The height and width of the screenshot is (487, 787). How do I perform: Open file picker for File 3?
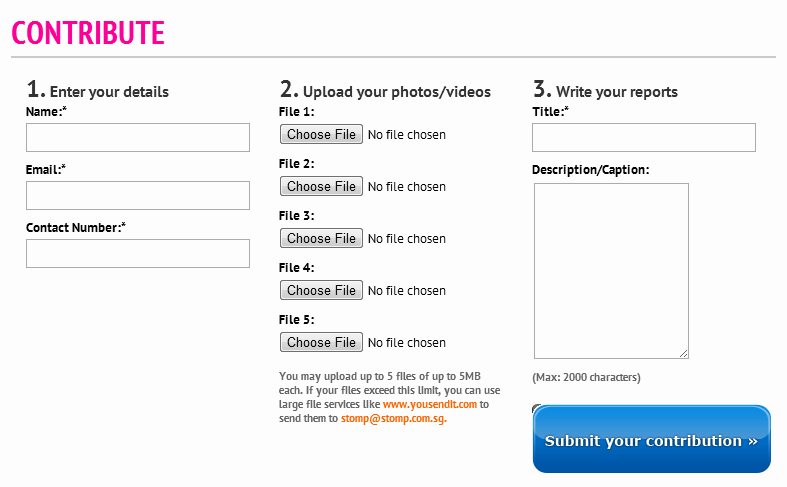pos(321,239)
